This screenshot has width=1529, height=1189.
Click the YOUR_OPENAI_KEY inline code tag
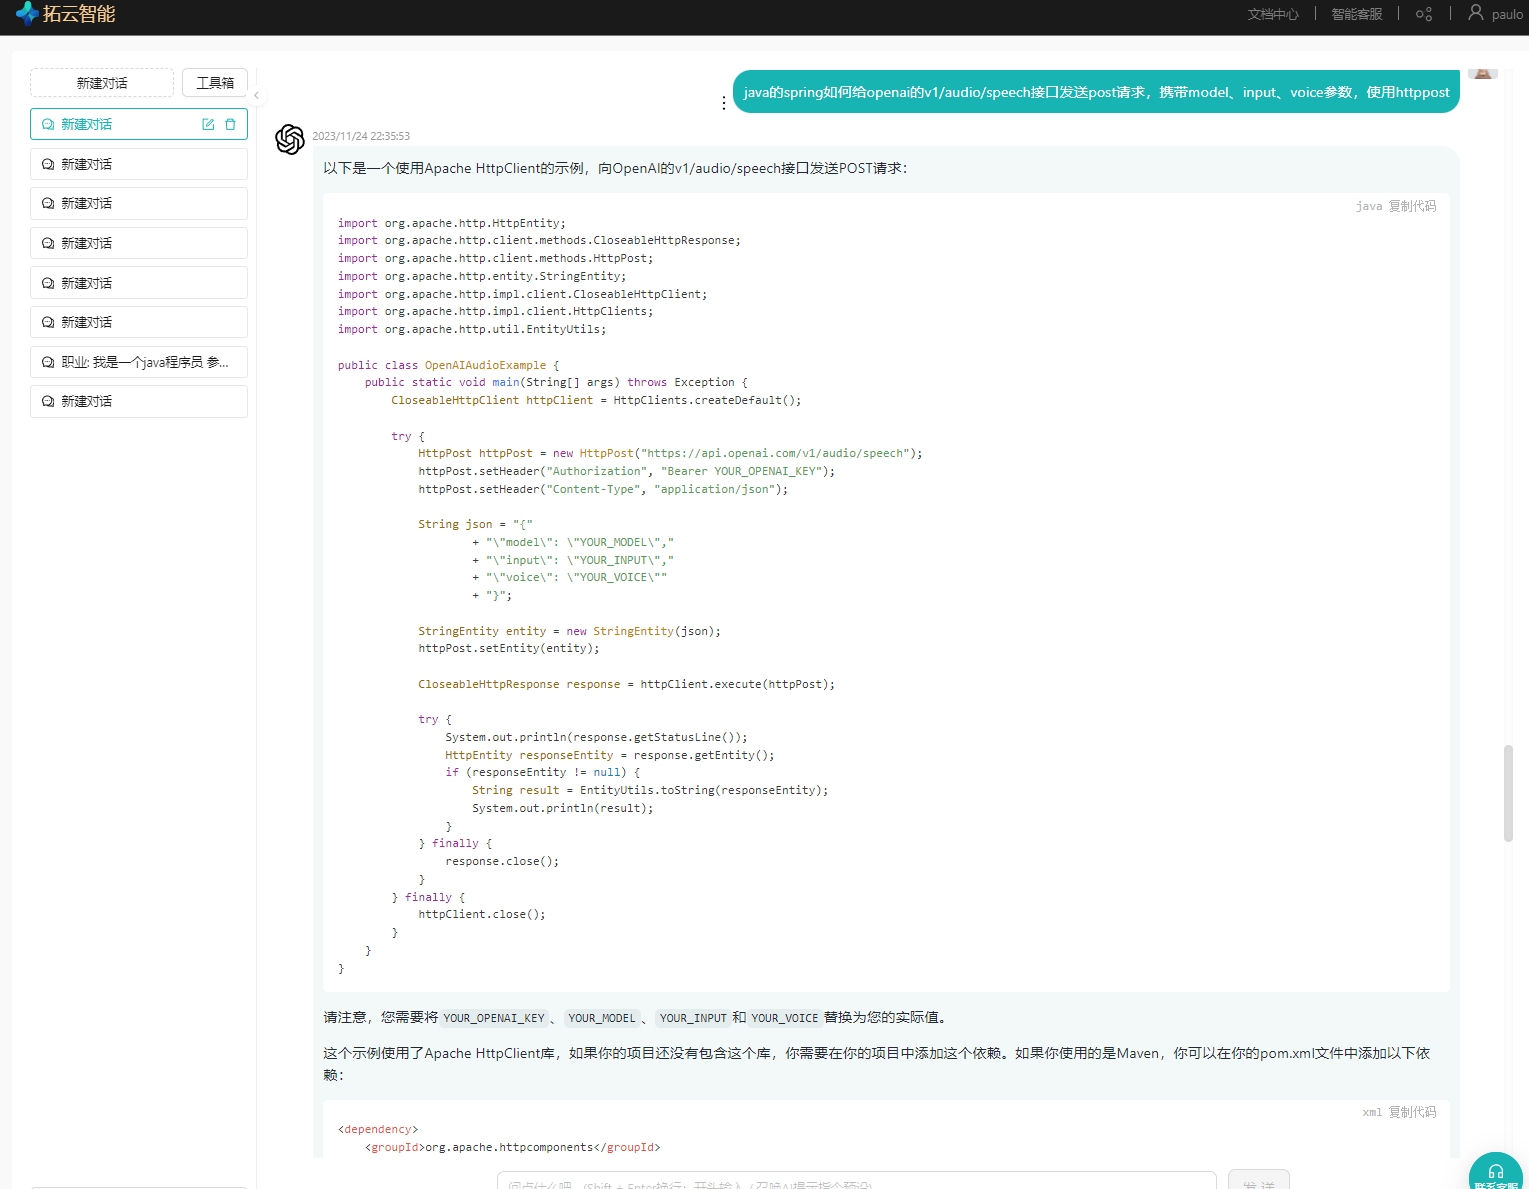pos(494,1018)
